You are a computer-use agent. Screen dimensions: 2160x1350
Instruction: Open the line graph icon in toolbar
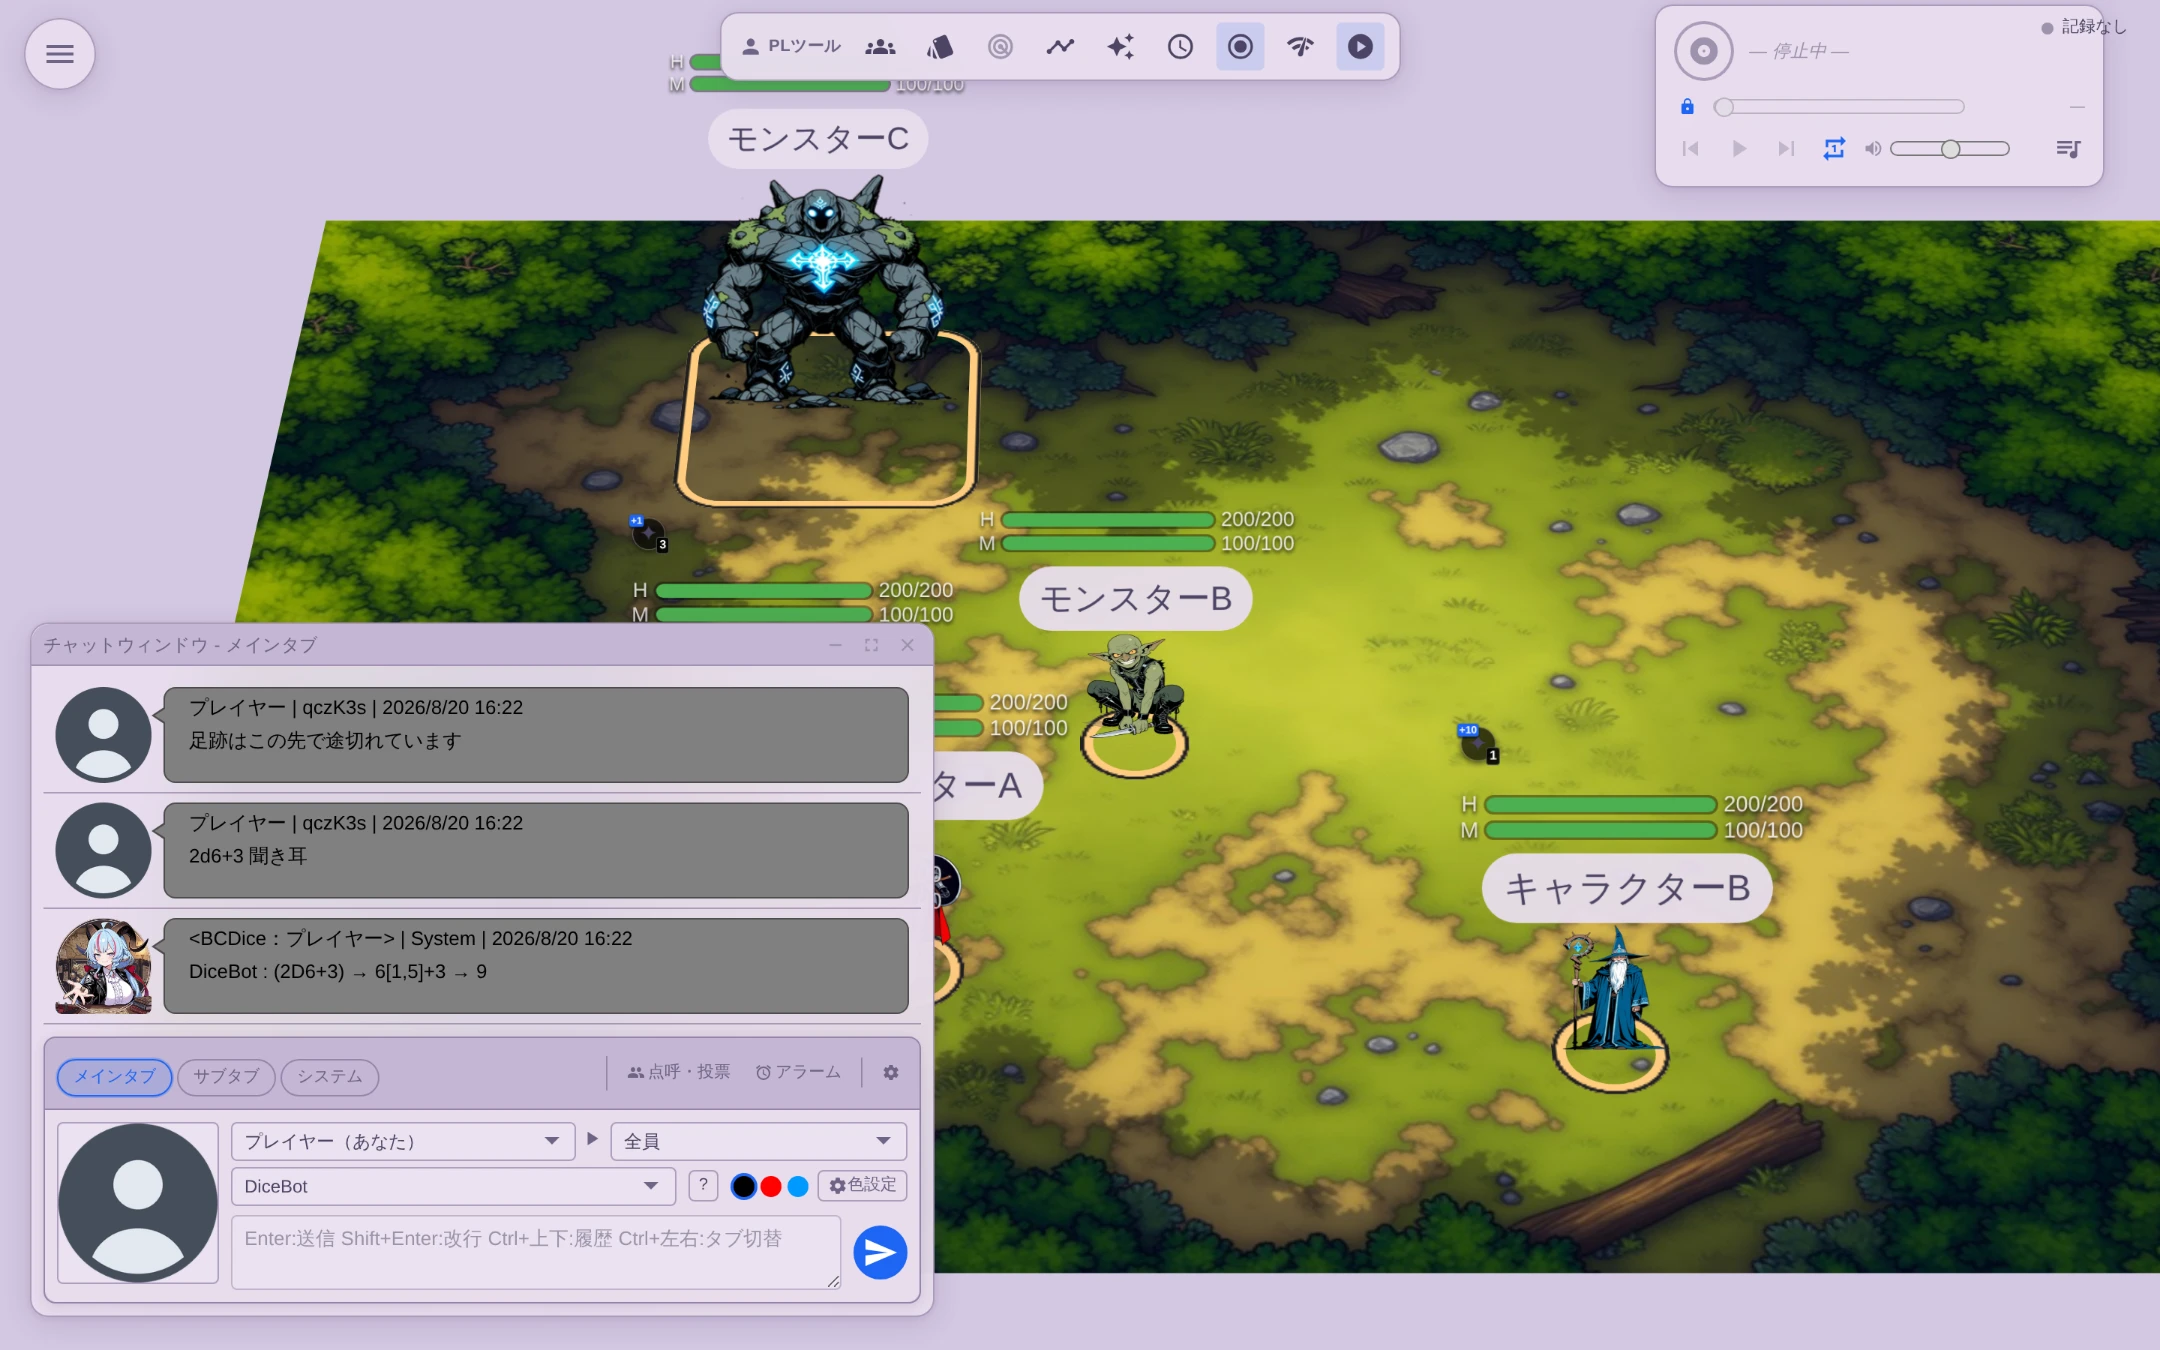(x=1060, y=46)
